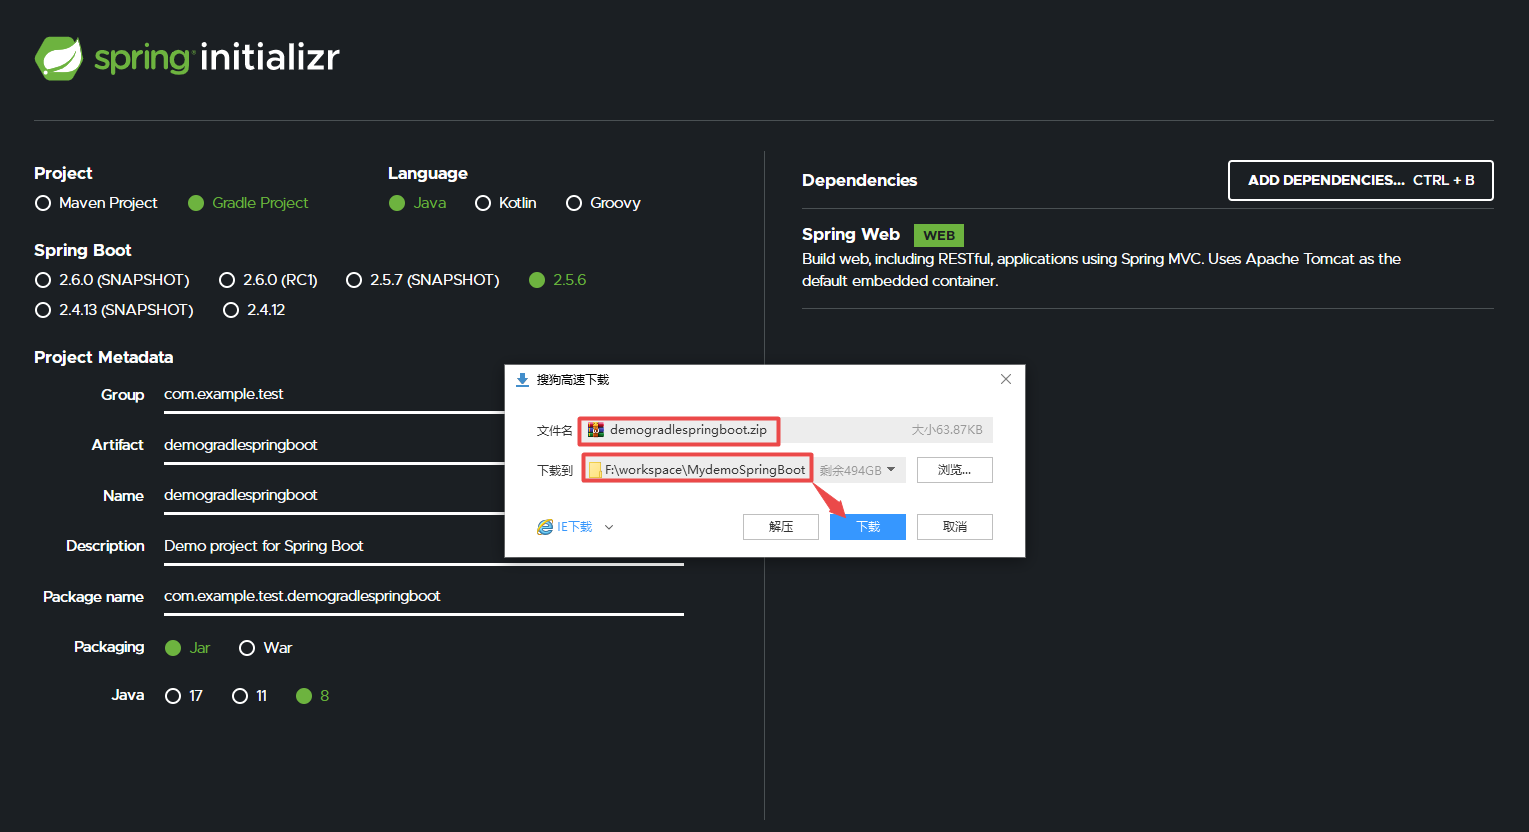Select War packaging
The height and width of the screenshot is (832, 1529).
click(x=247, y=648)
